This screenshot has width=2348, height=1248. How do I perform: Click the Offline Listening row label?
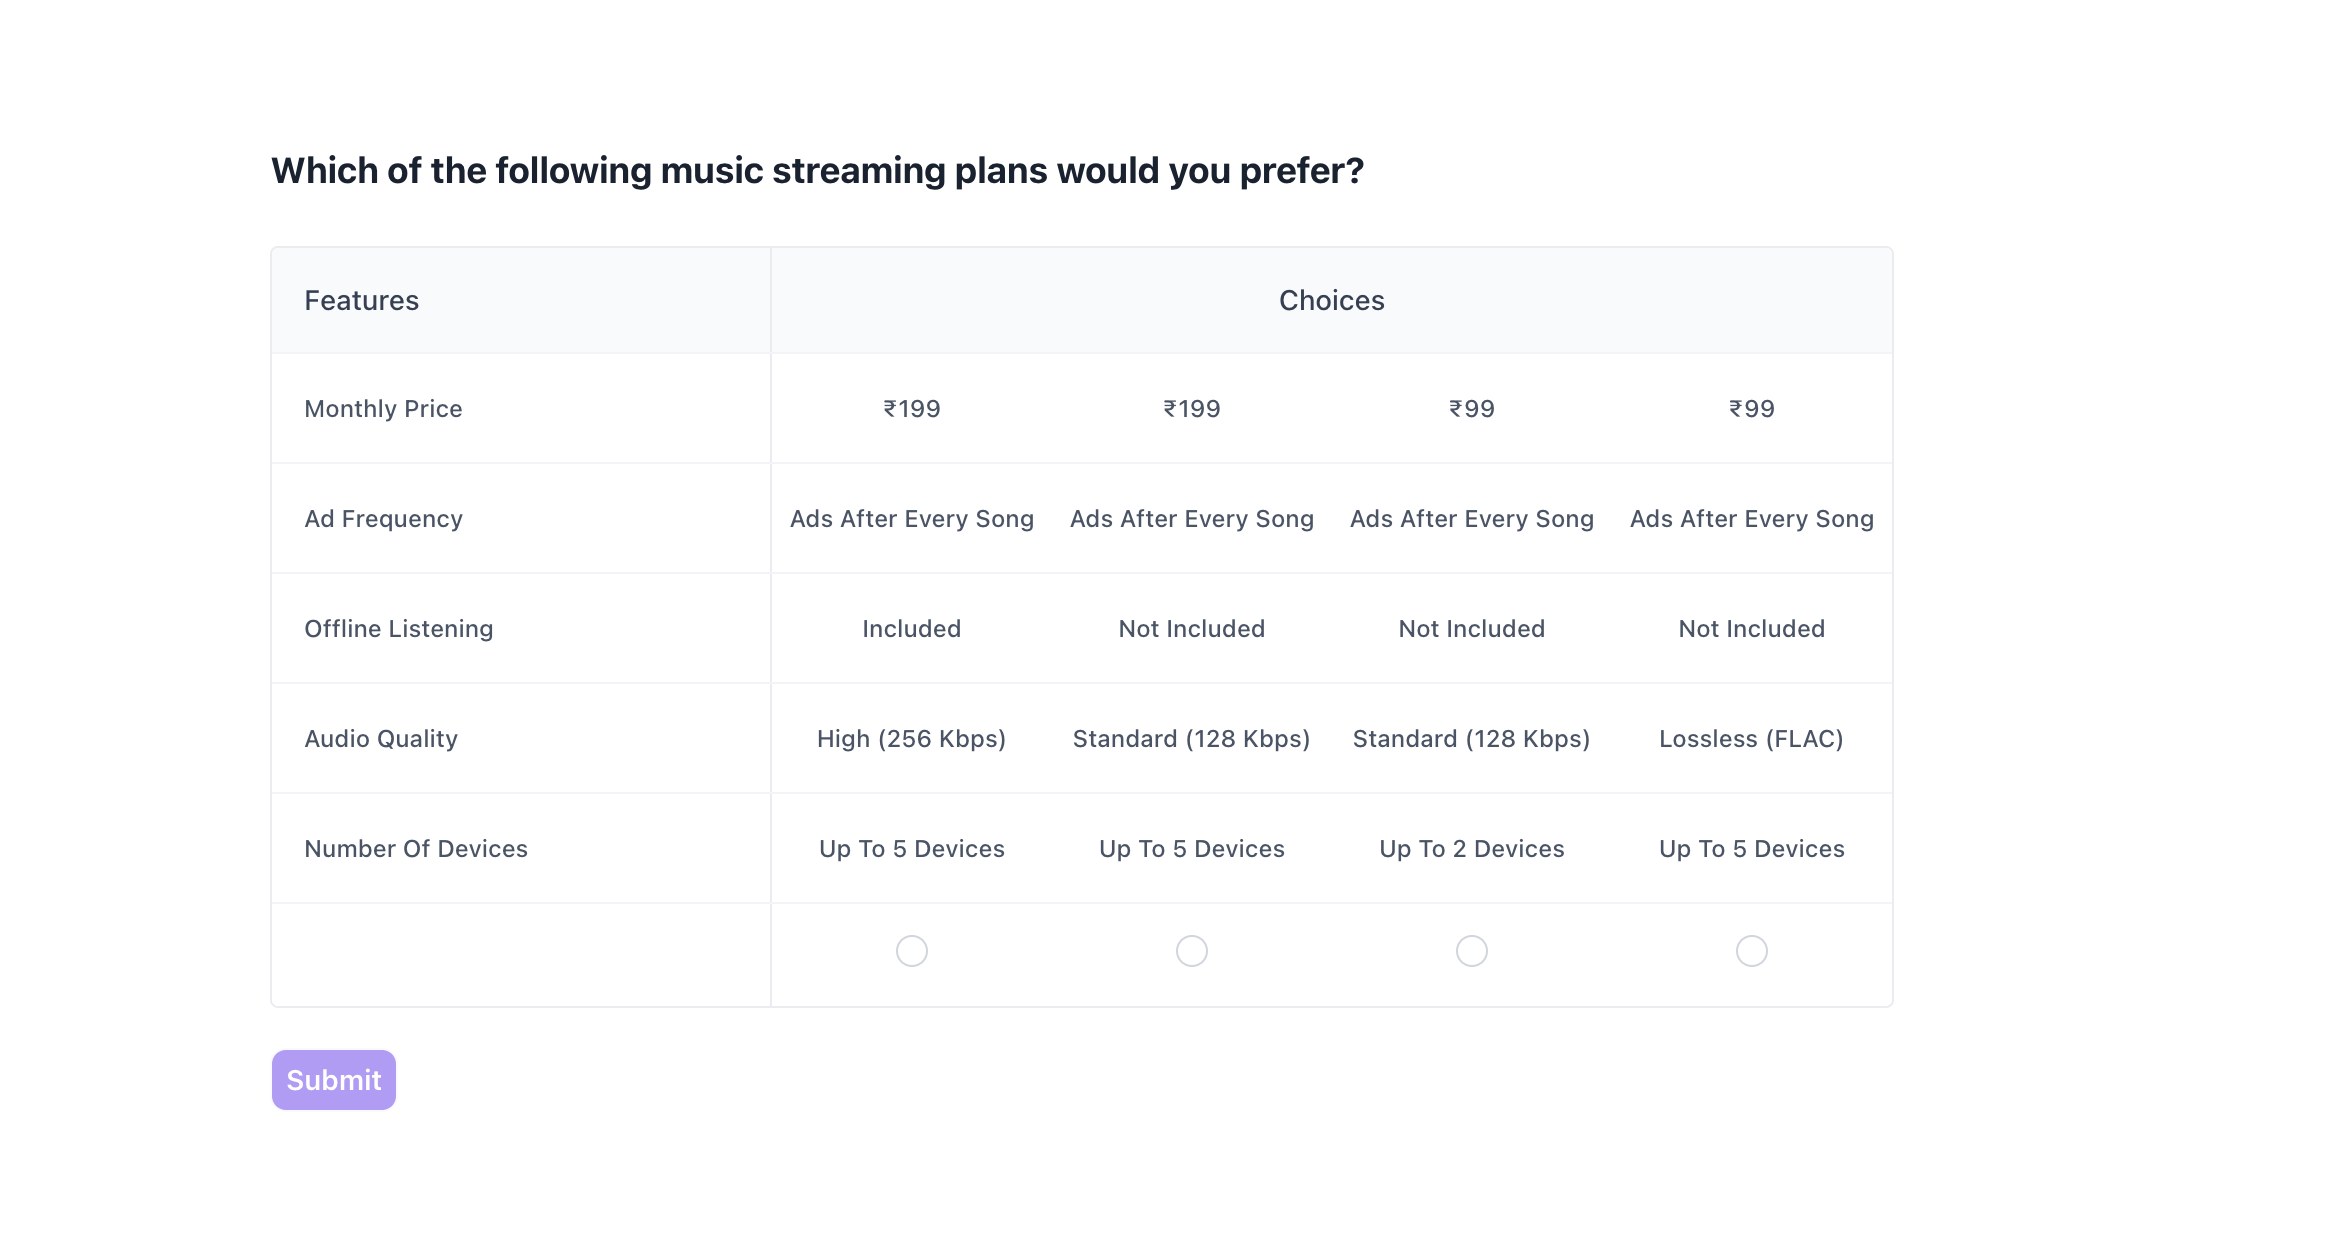tap(398, 629)
